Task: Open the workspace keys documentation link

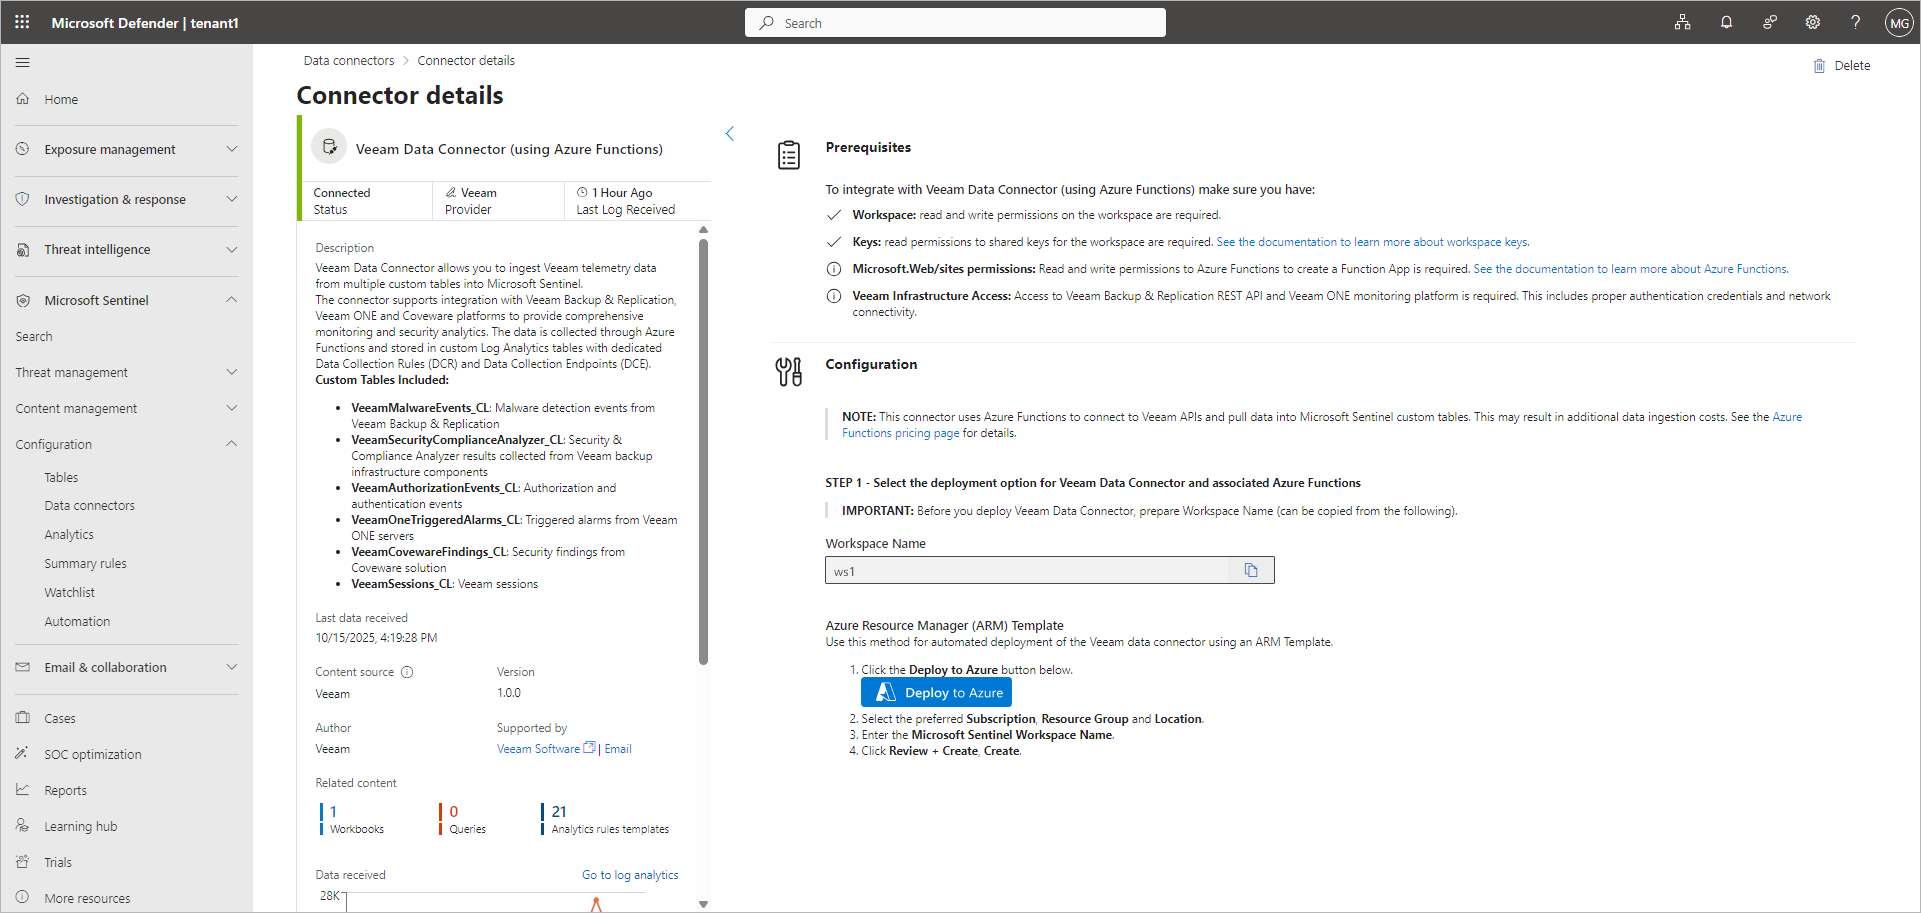Action: click(1373, 242)
